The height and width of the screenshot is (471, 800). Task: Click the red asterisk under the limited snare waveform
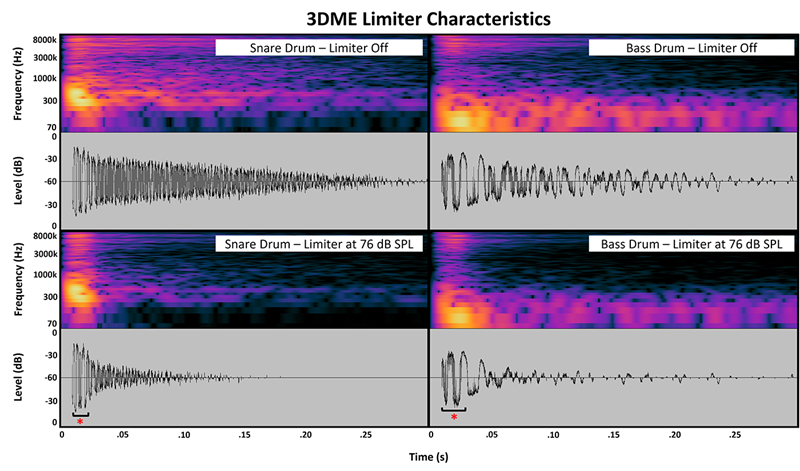point(80,422)
